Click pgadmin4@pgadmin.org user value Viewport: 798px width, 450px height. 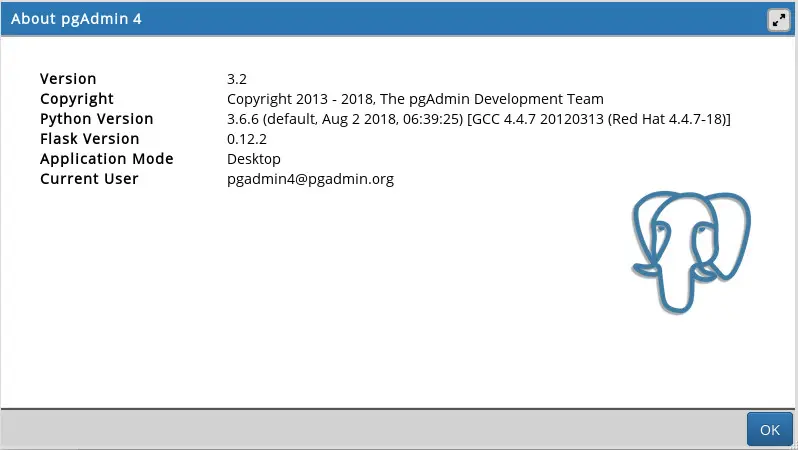pos(310,179)
